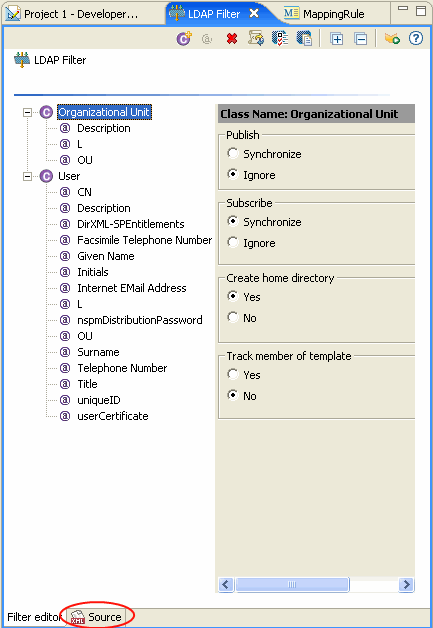
Task: Click the User class icon
Action: (46, 176)
